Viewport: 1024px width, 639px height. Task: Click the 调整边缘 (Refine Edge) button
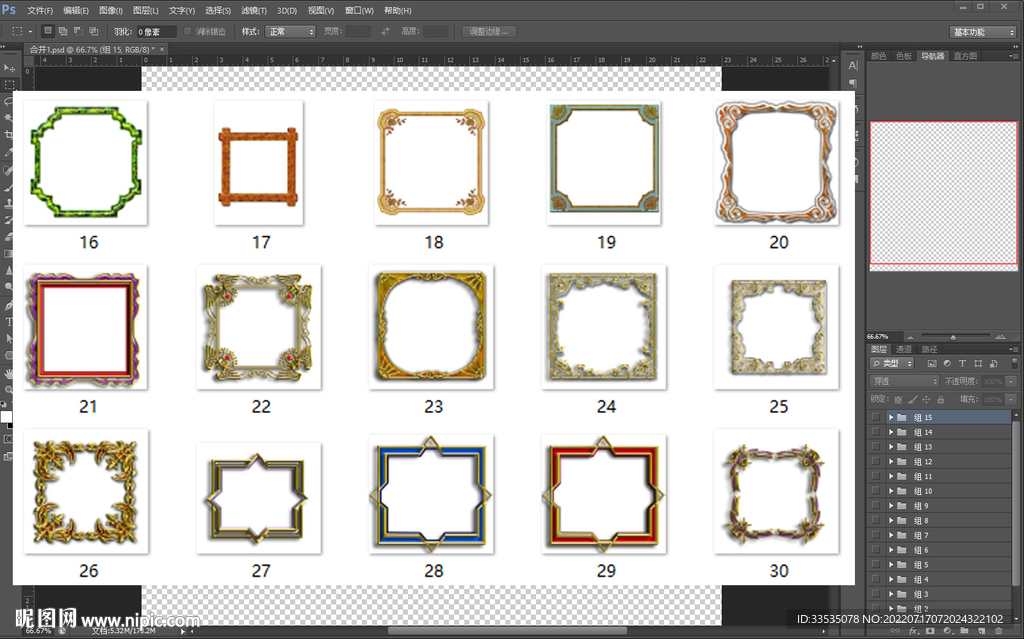tap(490, 32)
